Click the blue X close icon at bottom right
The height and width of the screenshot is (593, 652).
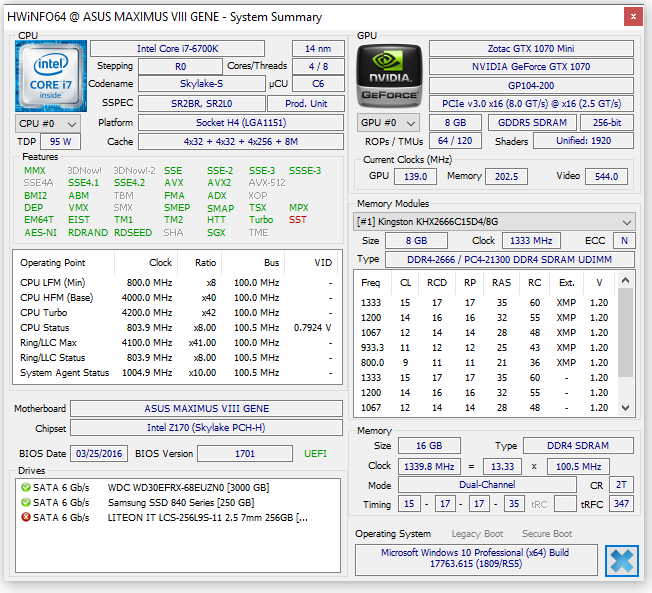click(622, 561)
